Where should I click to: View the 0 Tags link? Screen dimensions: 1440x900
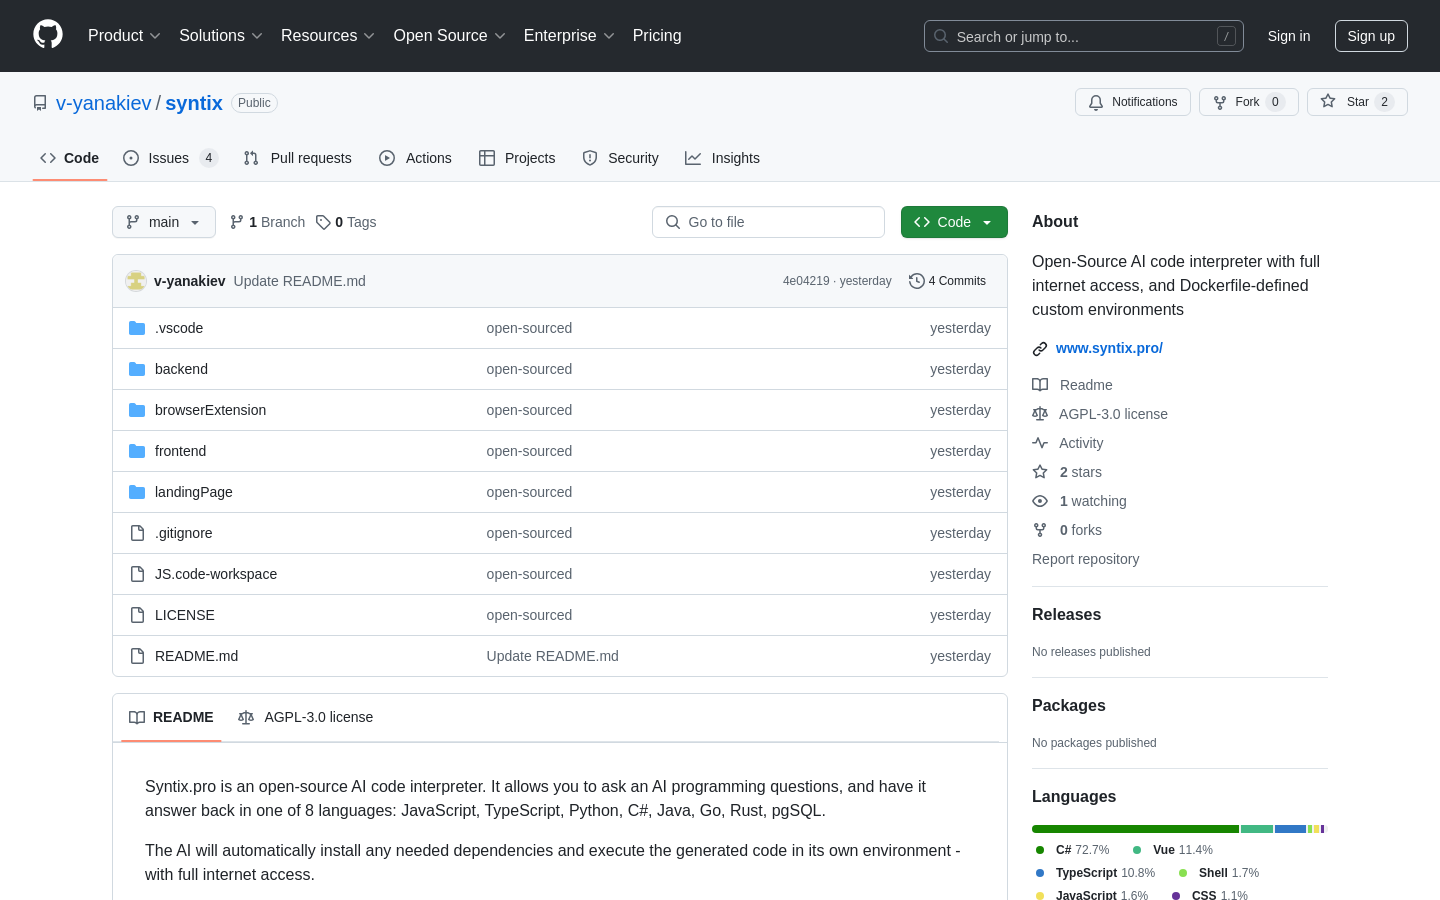click(346, 222)
